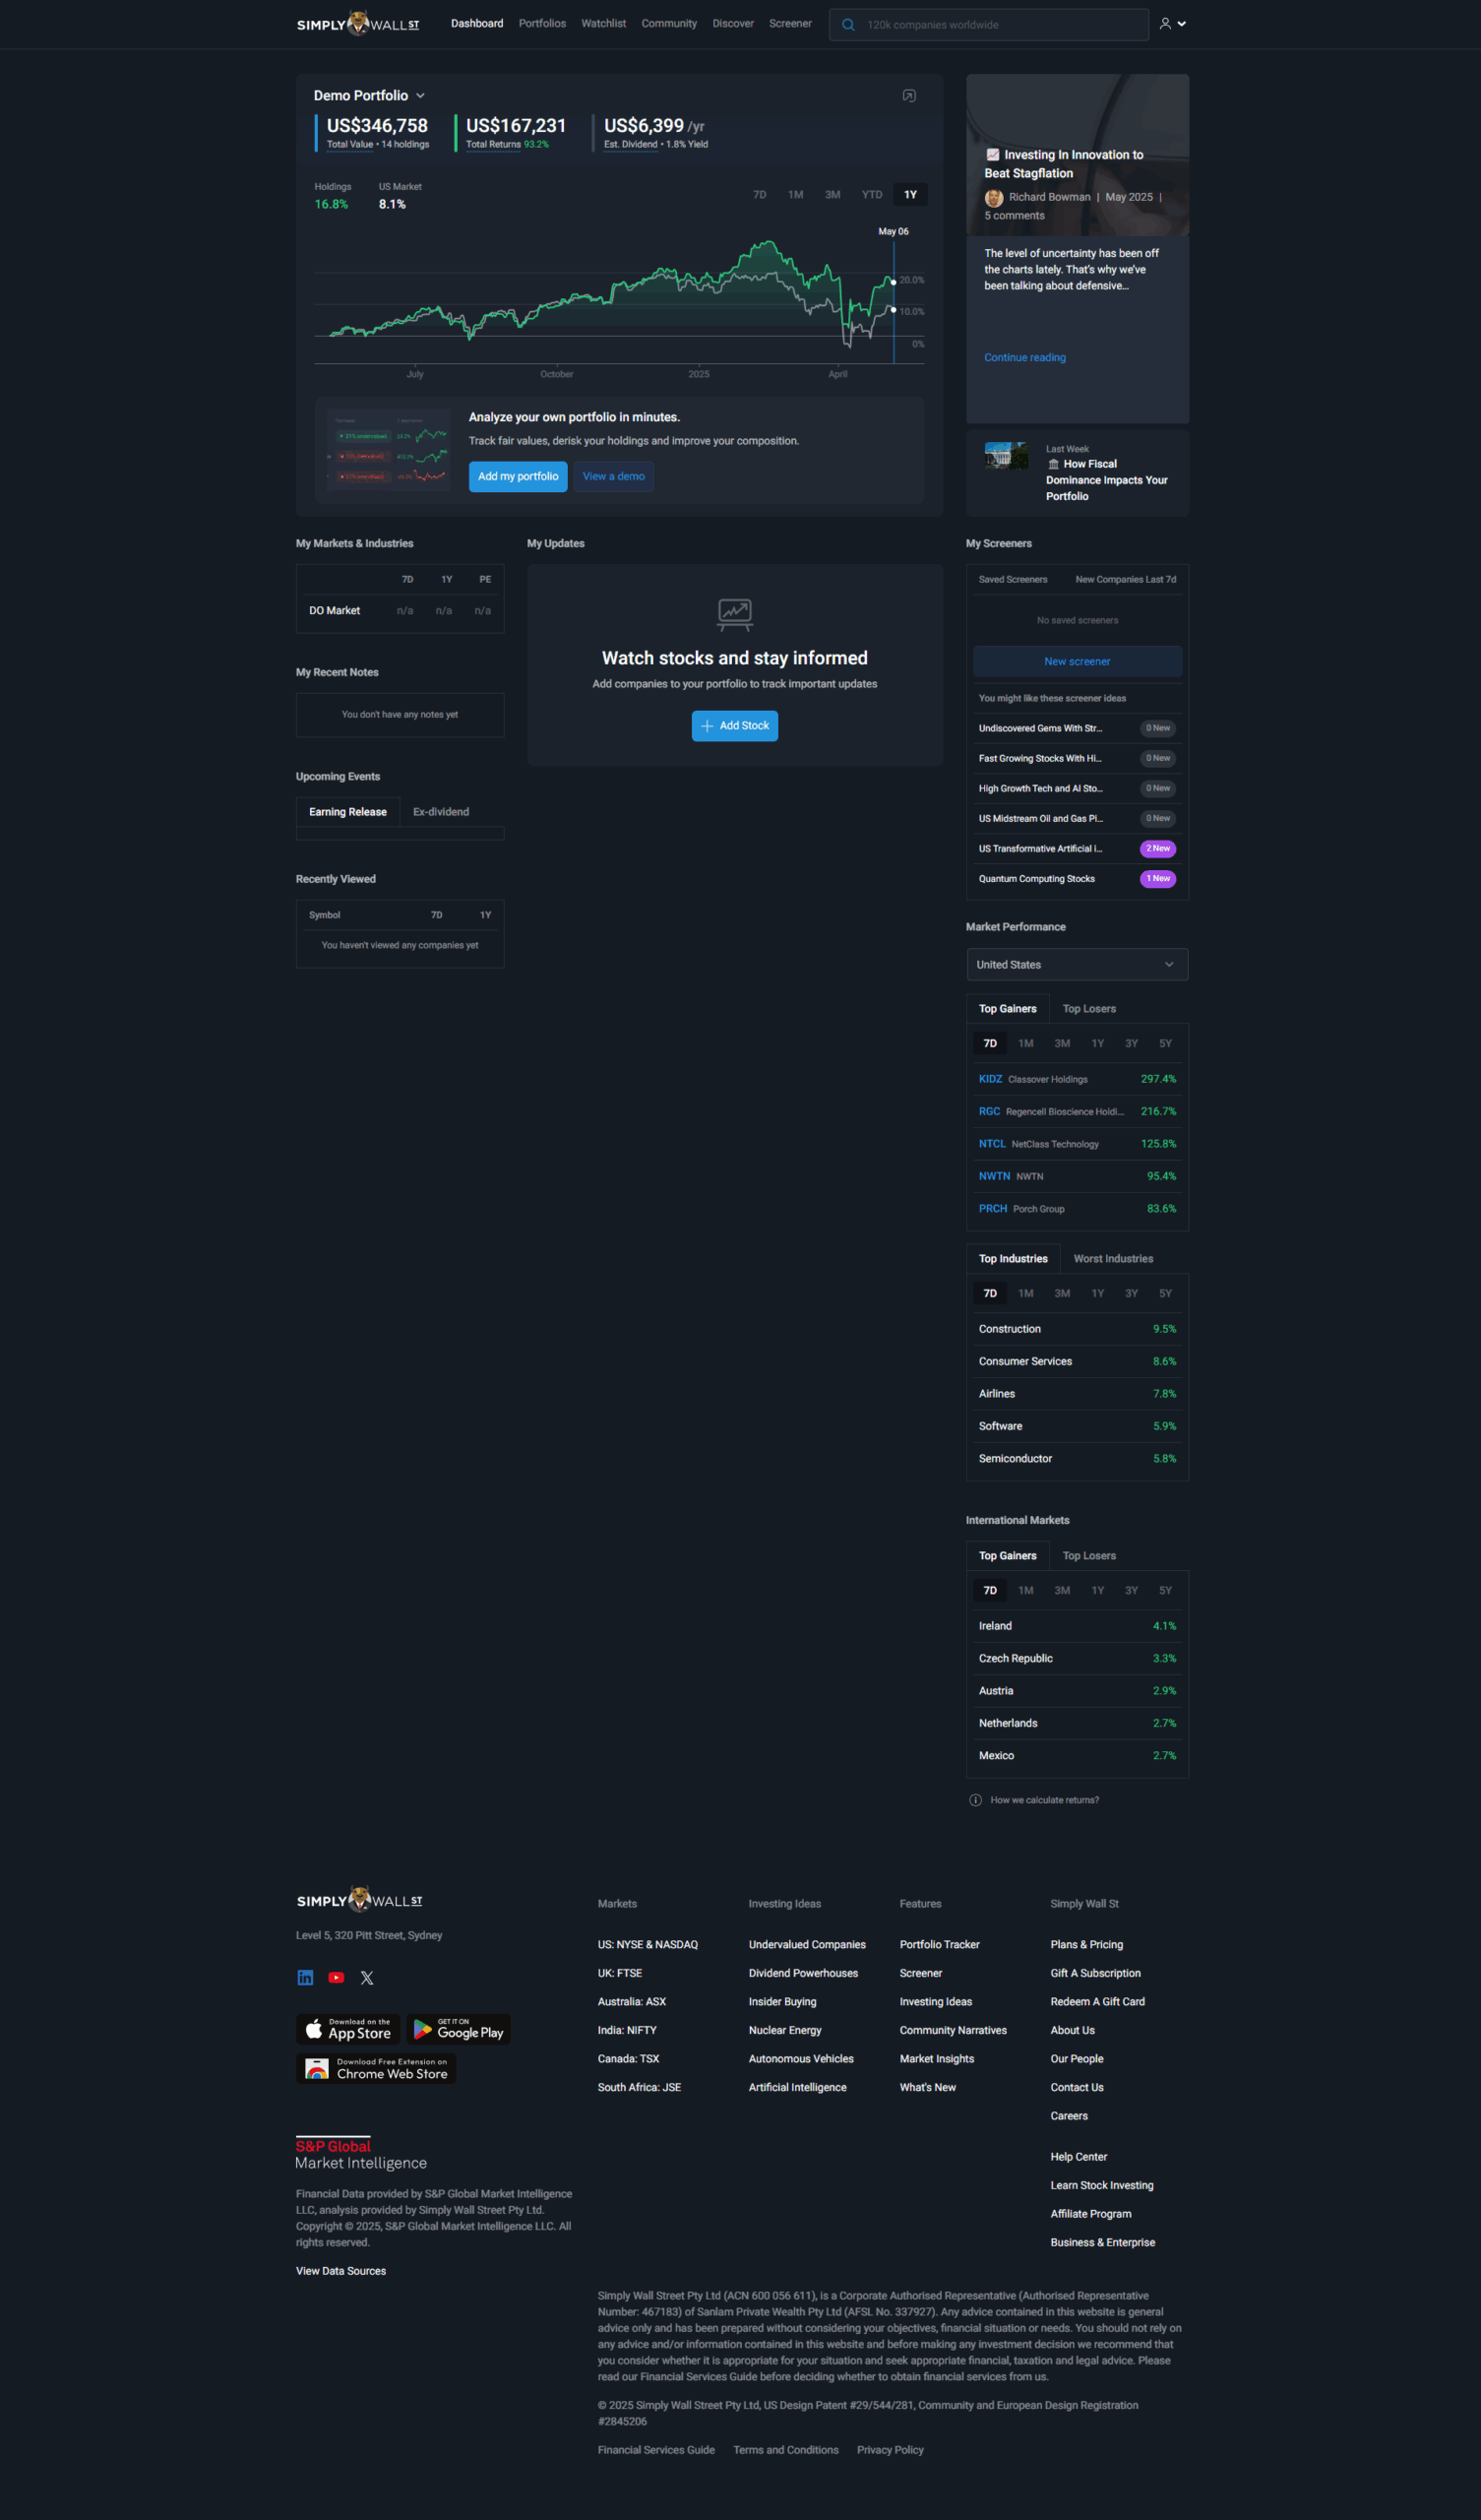Open the user account menu icon
The width and height of the screenshot is (1481, 2520).
click(1172, 24)
